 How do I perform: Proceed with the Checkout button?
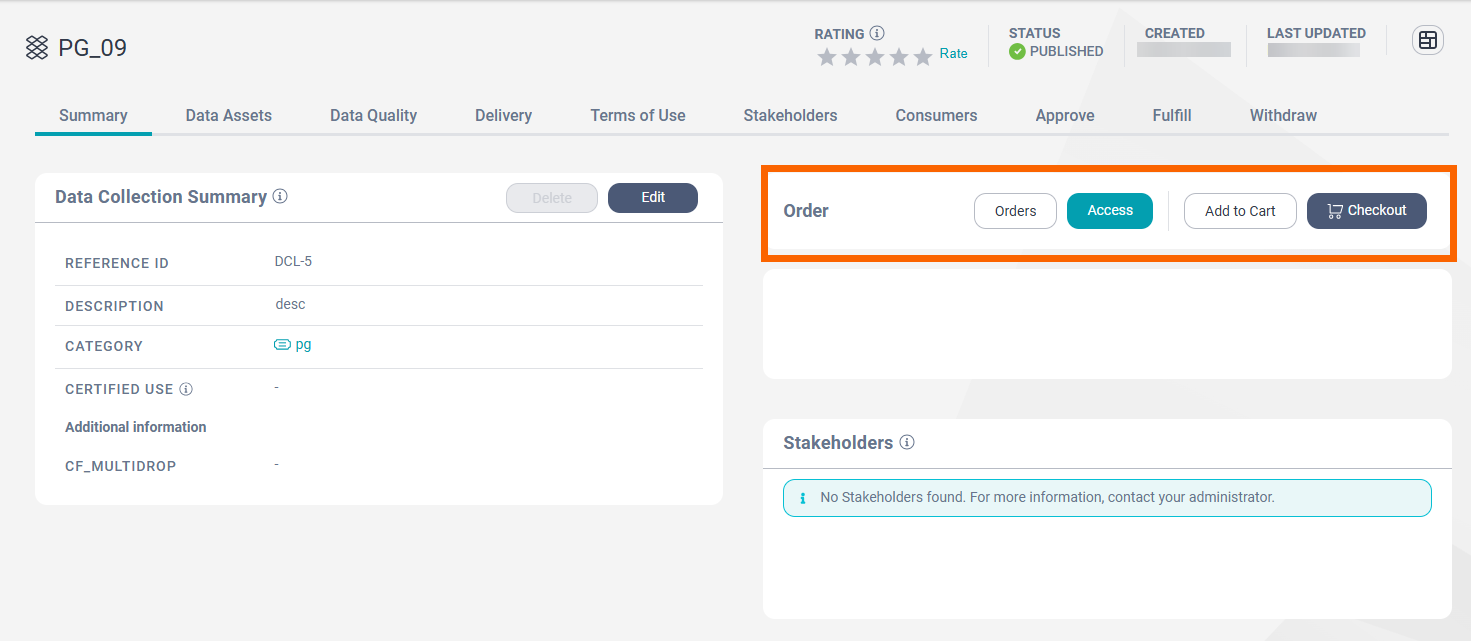pyautogui.click(x=1367, y=211)
